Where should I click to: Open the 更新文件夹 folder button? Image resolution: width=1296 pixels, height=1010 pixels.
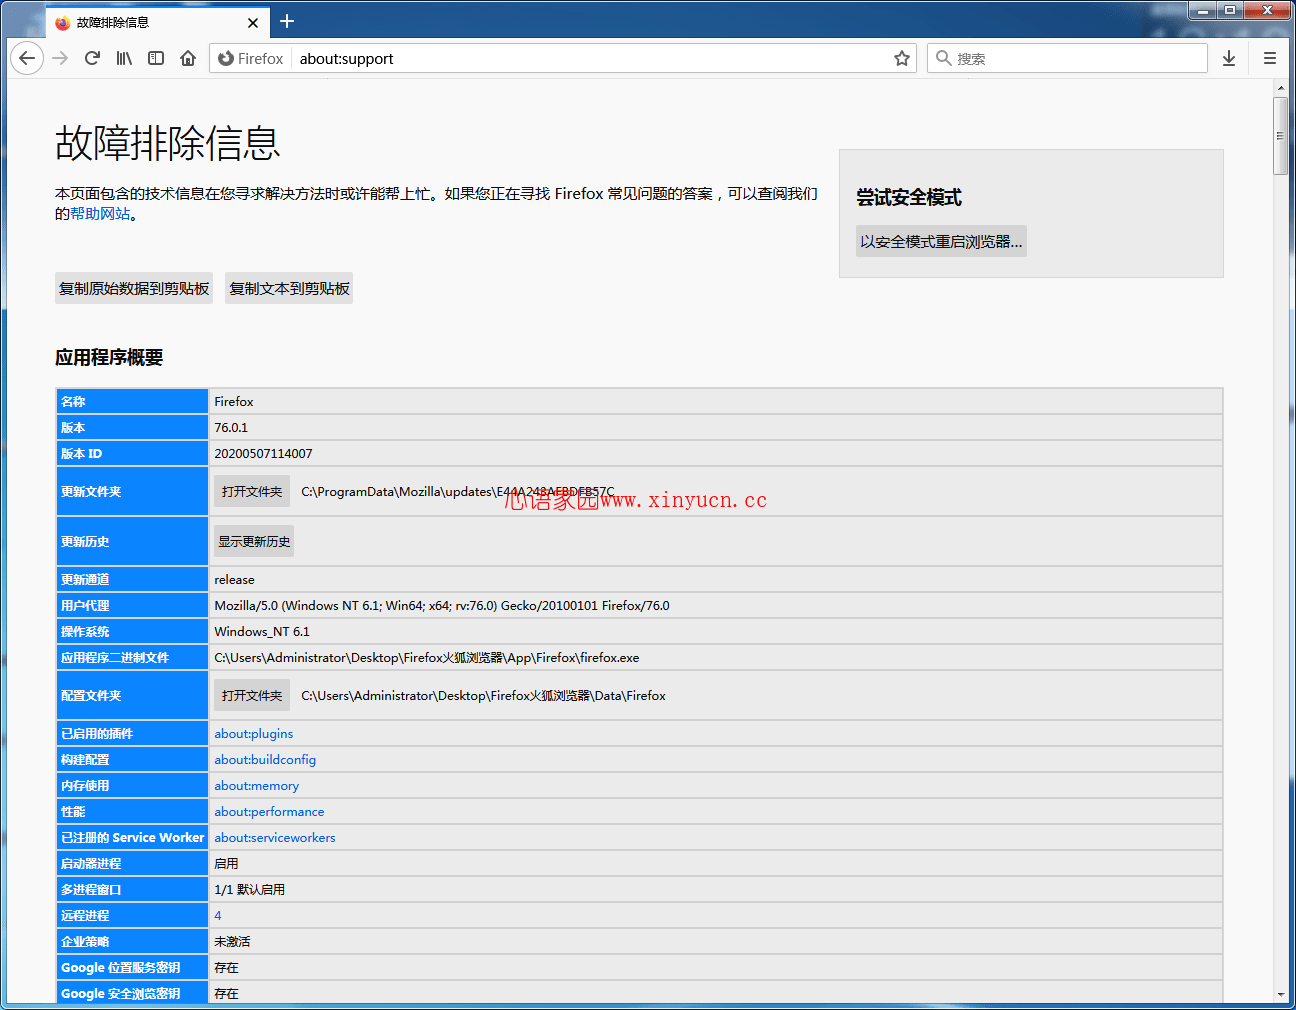(252, 491)
